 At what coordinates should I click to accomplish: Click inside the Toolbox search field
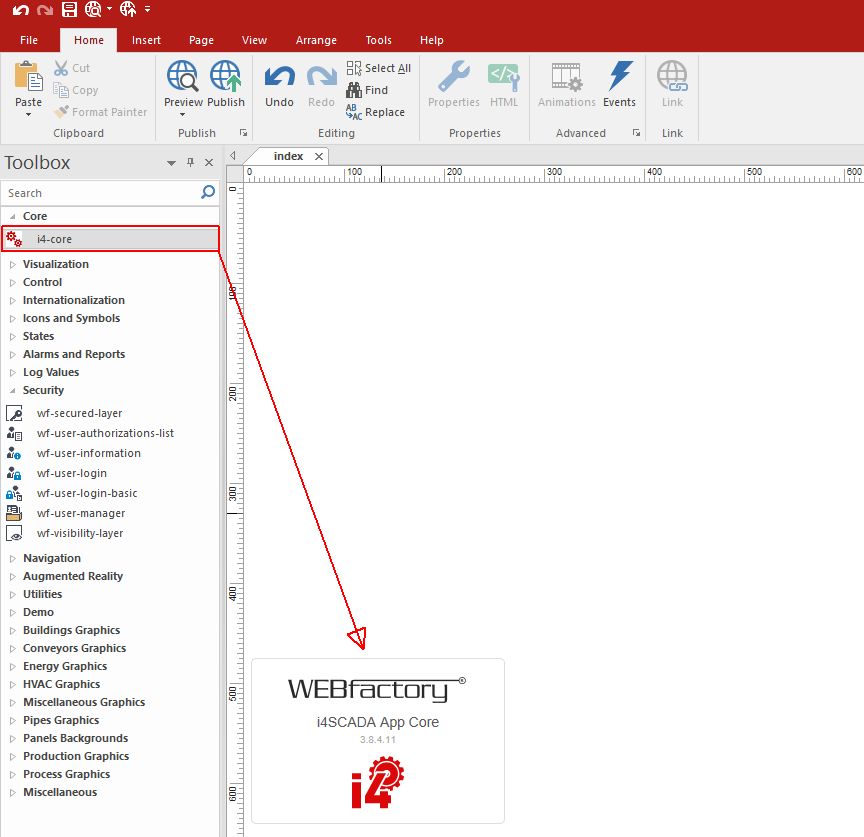[100, 192]
